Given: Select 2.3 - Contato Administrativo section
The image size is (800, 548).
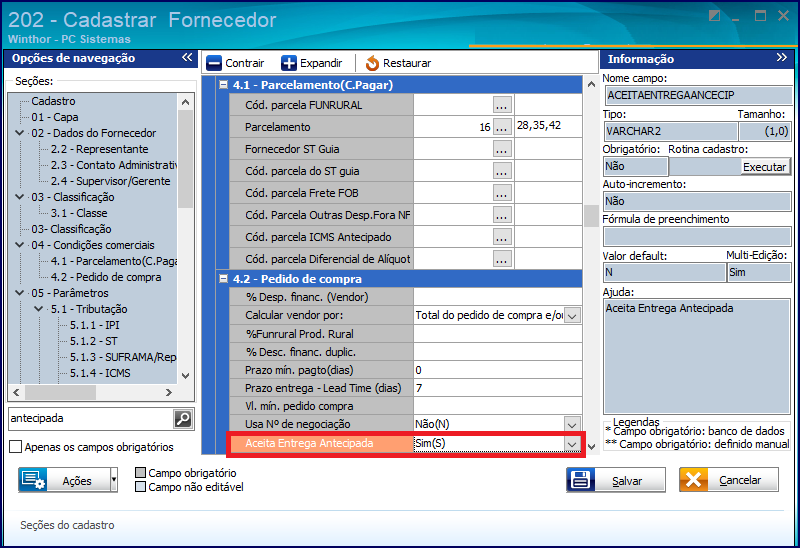Looking at the screenshot, I should [x=114, y=165].
